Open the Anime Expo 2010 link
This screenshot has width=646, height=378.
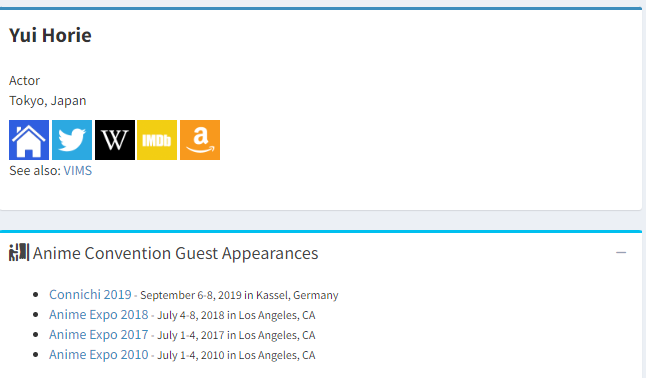(x=98, y=355)
